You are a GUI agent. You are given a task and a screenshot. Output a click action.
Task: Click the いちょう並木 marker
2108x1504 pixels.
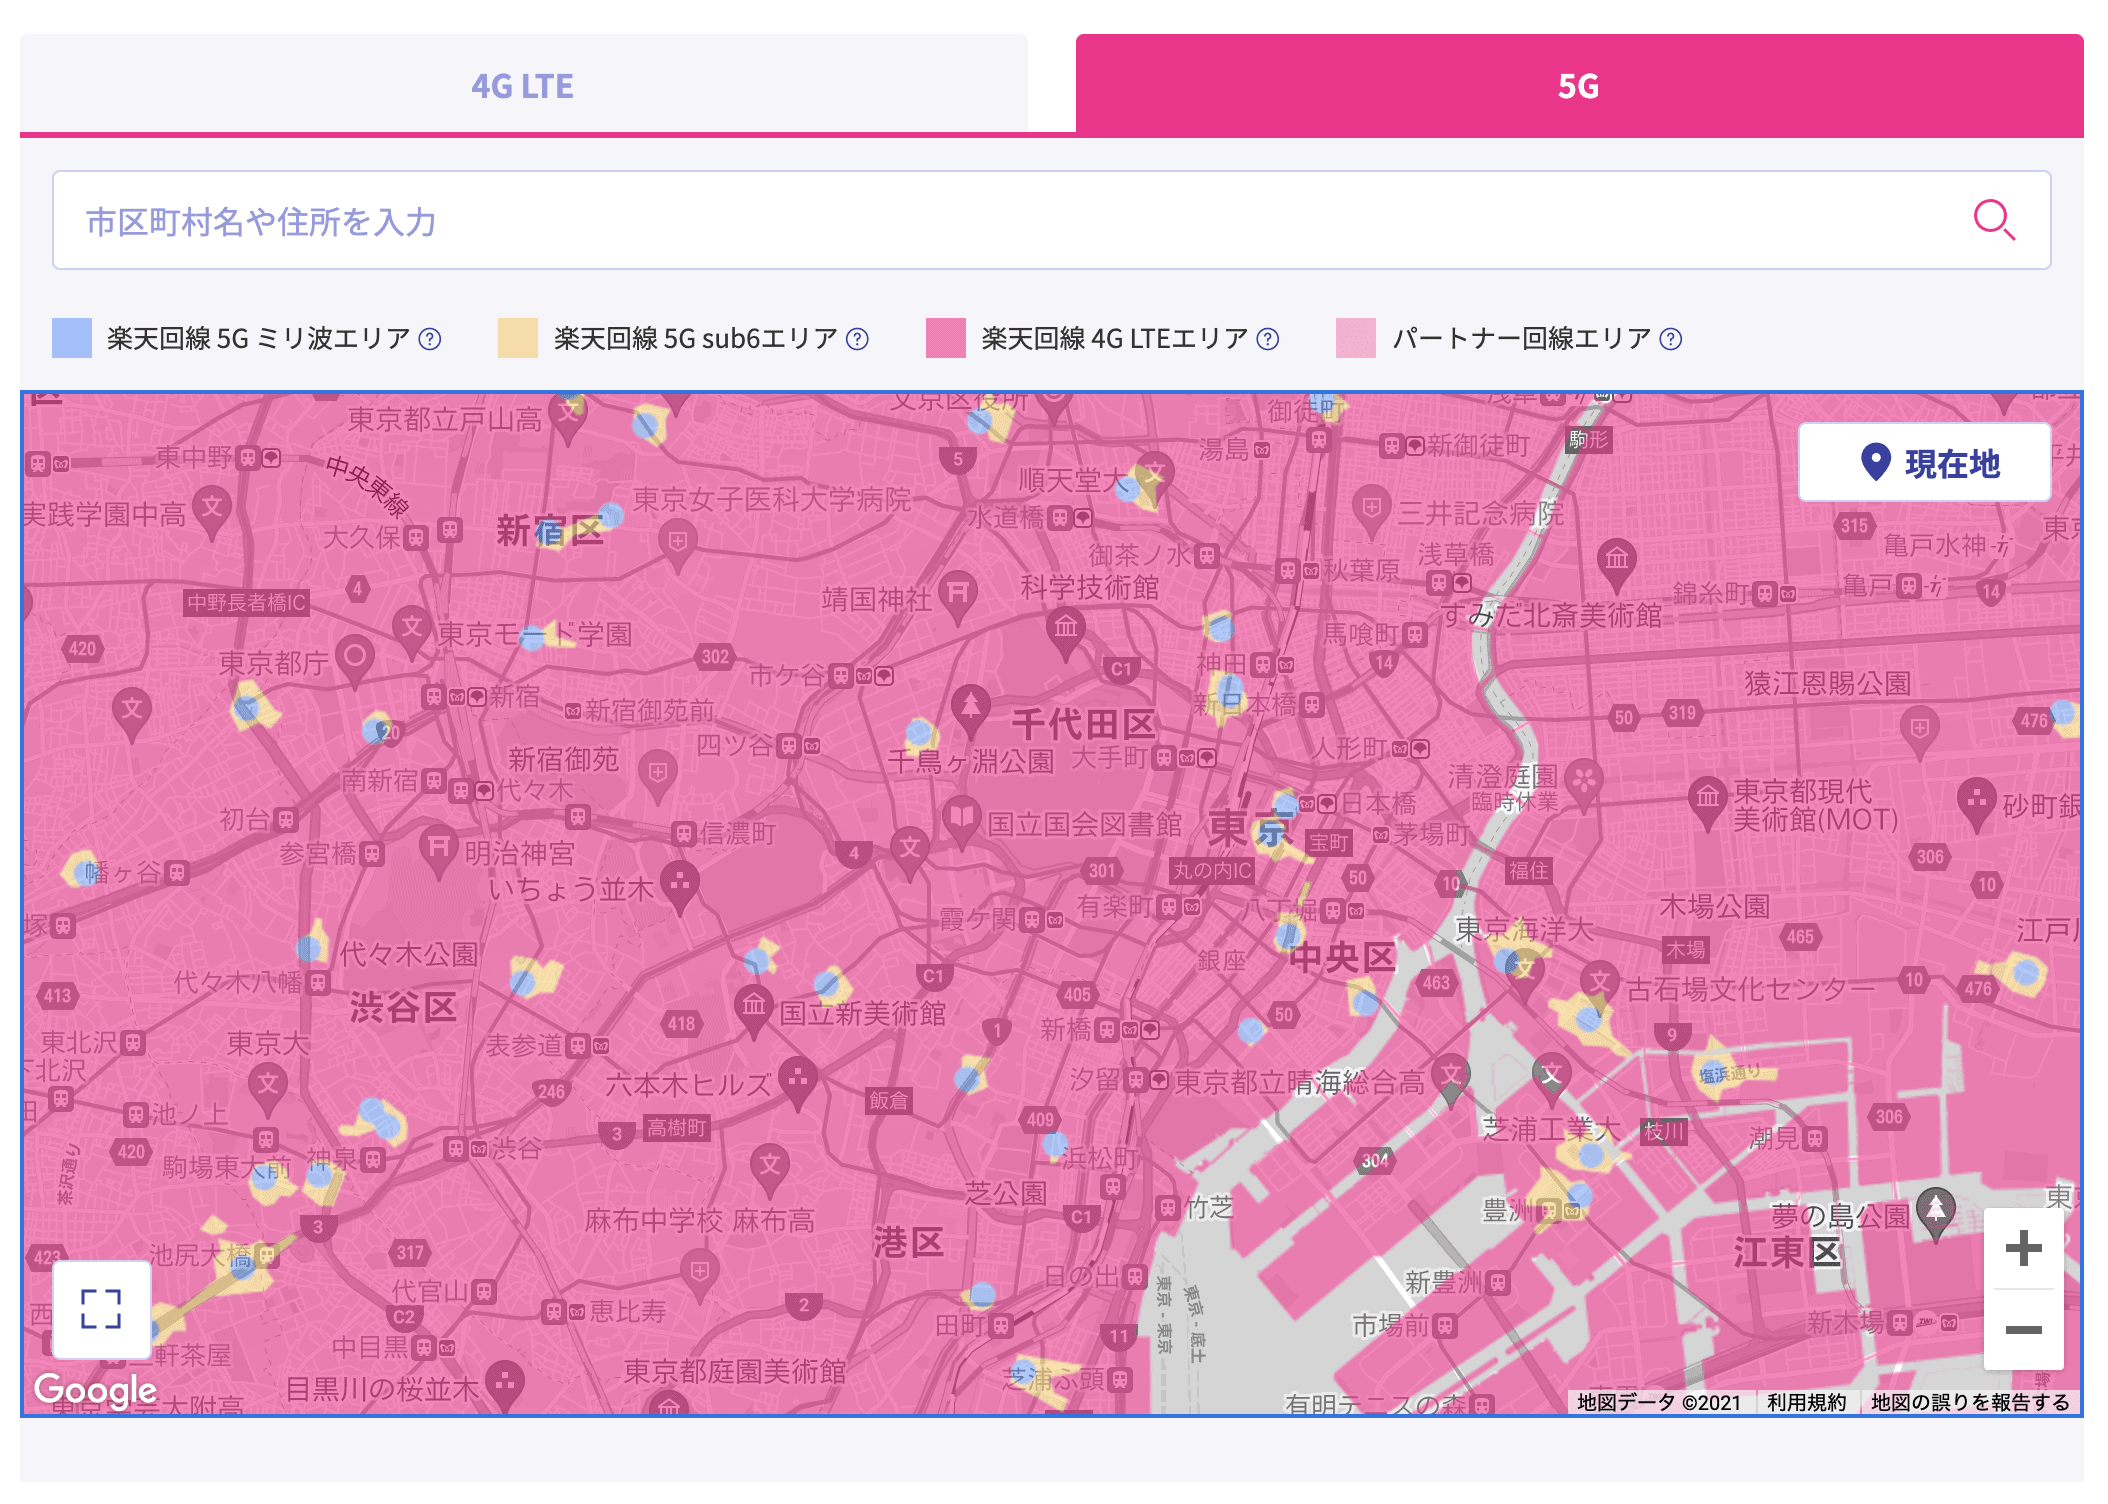coord(680,886)
